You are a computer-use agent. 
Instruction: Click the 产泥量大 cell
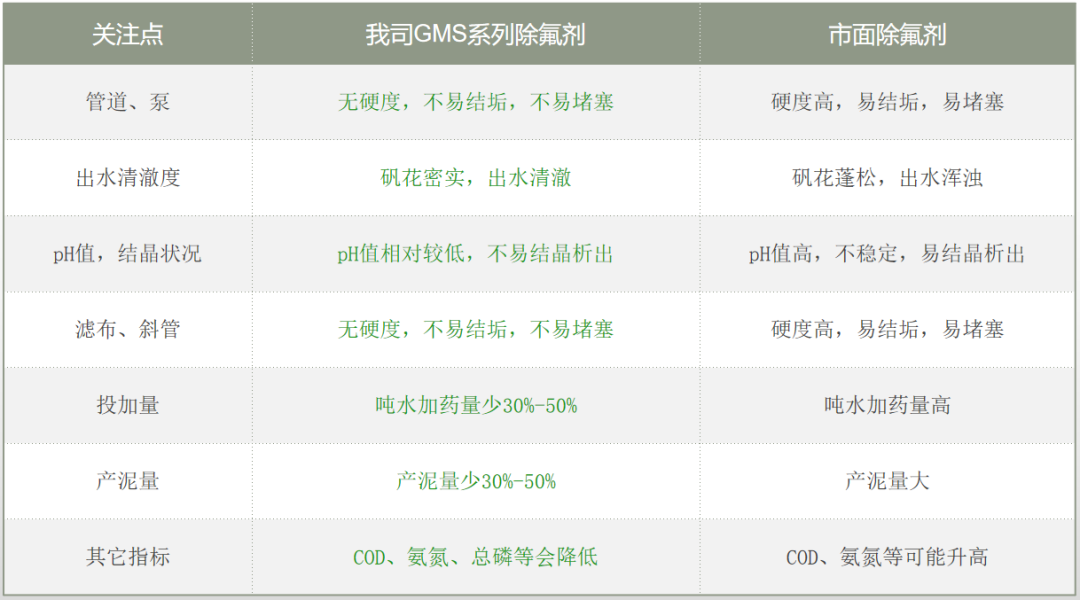pyautogui.click(x=887, y=481)
